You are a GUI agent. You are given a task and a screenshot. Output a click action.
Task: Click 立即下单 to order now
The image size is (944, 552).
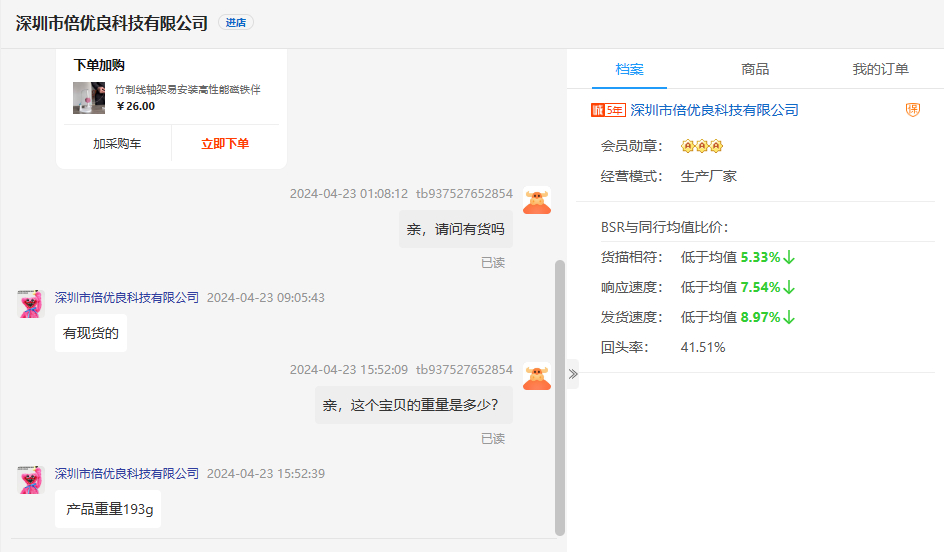[x=225, y=144]
